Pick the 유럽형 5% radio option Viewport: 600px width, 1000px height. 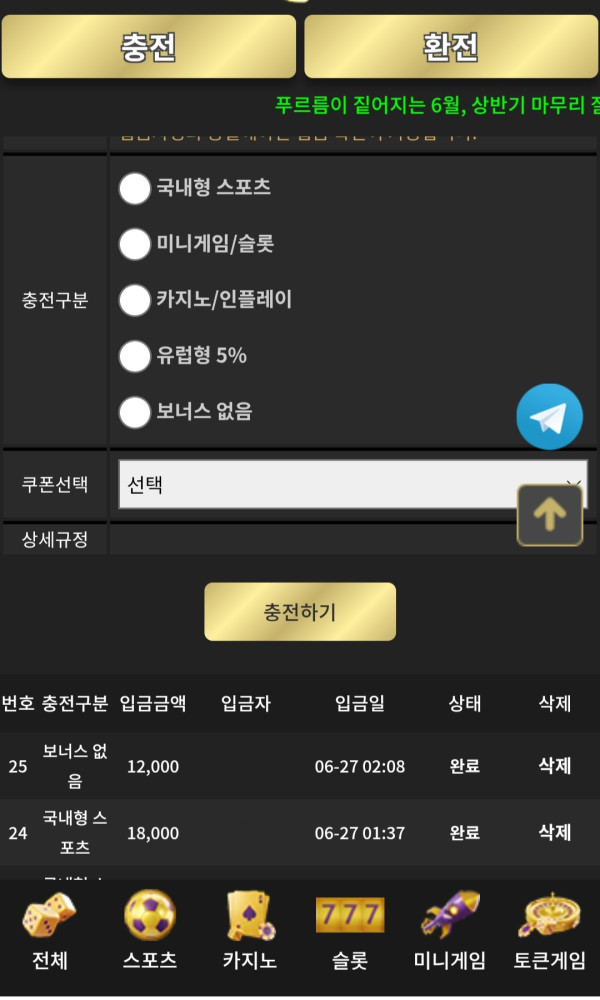[x=135, y=356]
